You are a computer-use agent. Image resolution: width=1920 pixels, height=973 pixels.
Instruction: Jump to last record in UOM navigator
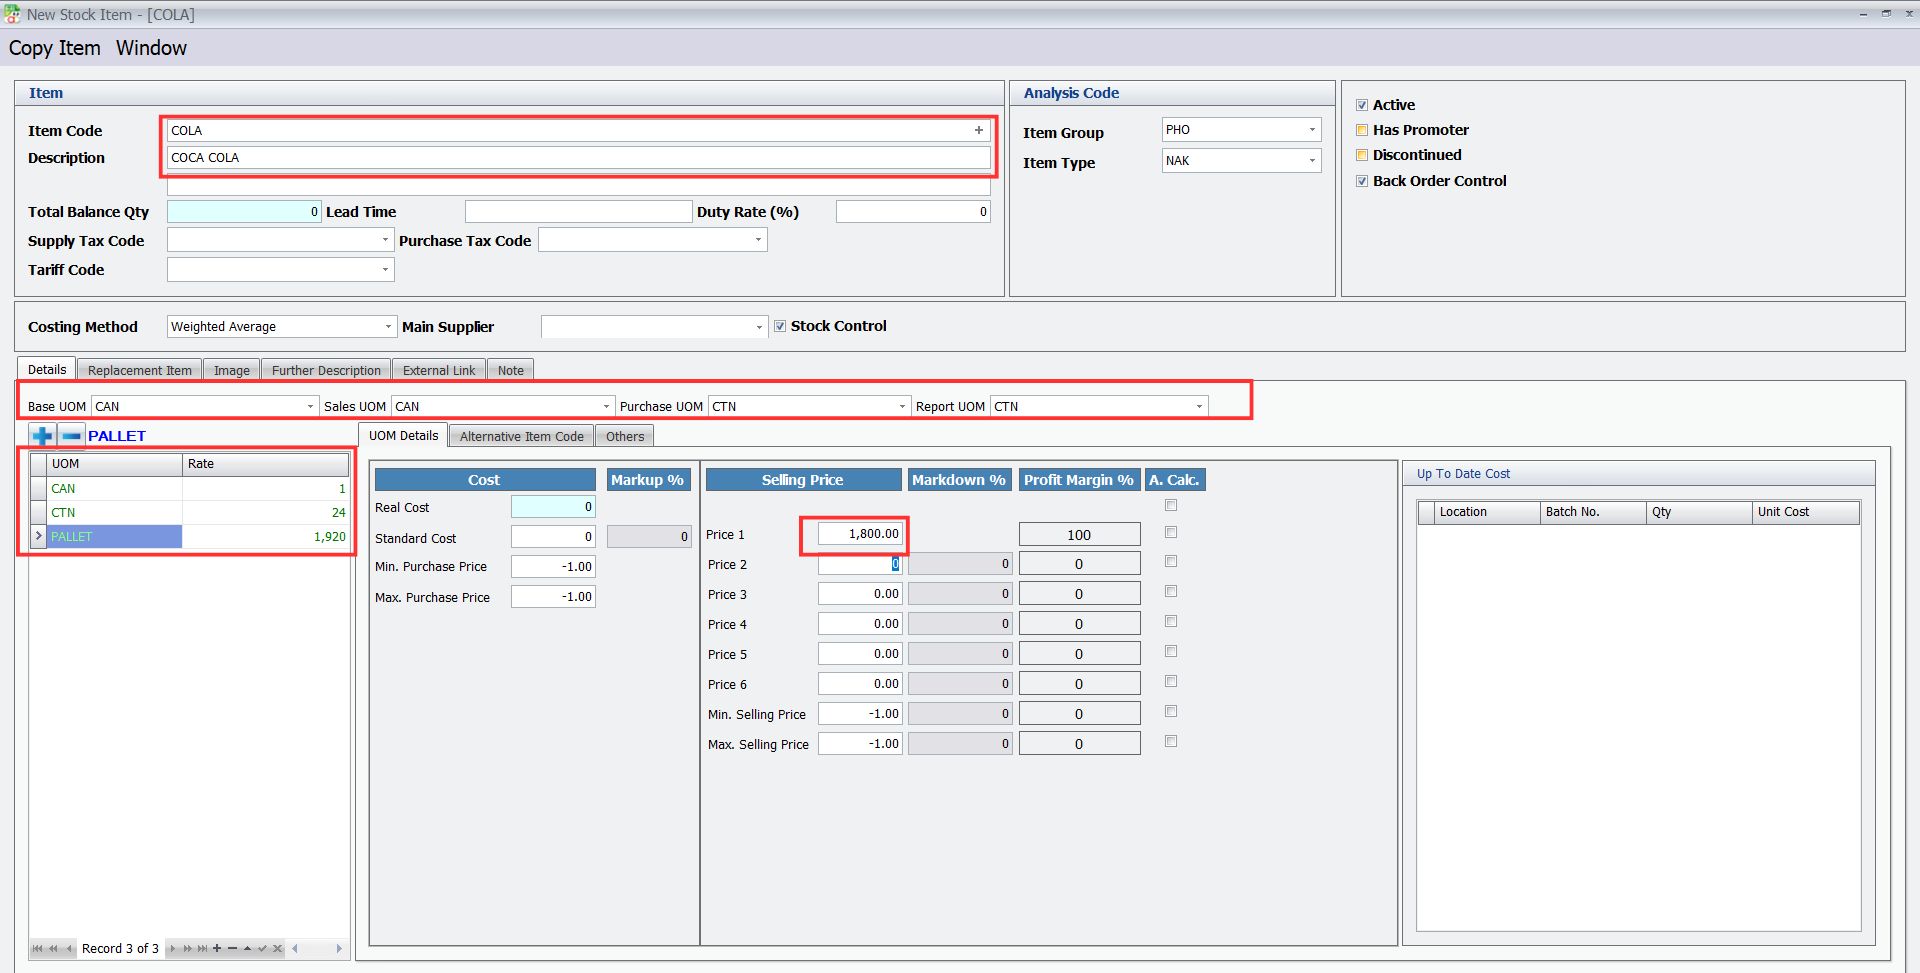tap(202, 949)
